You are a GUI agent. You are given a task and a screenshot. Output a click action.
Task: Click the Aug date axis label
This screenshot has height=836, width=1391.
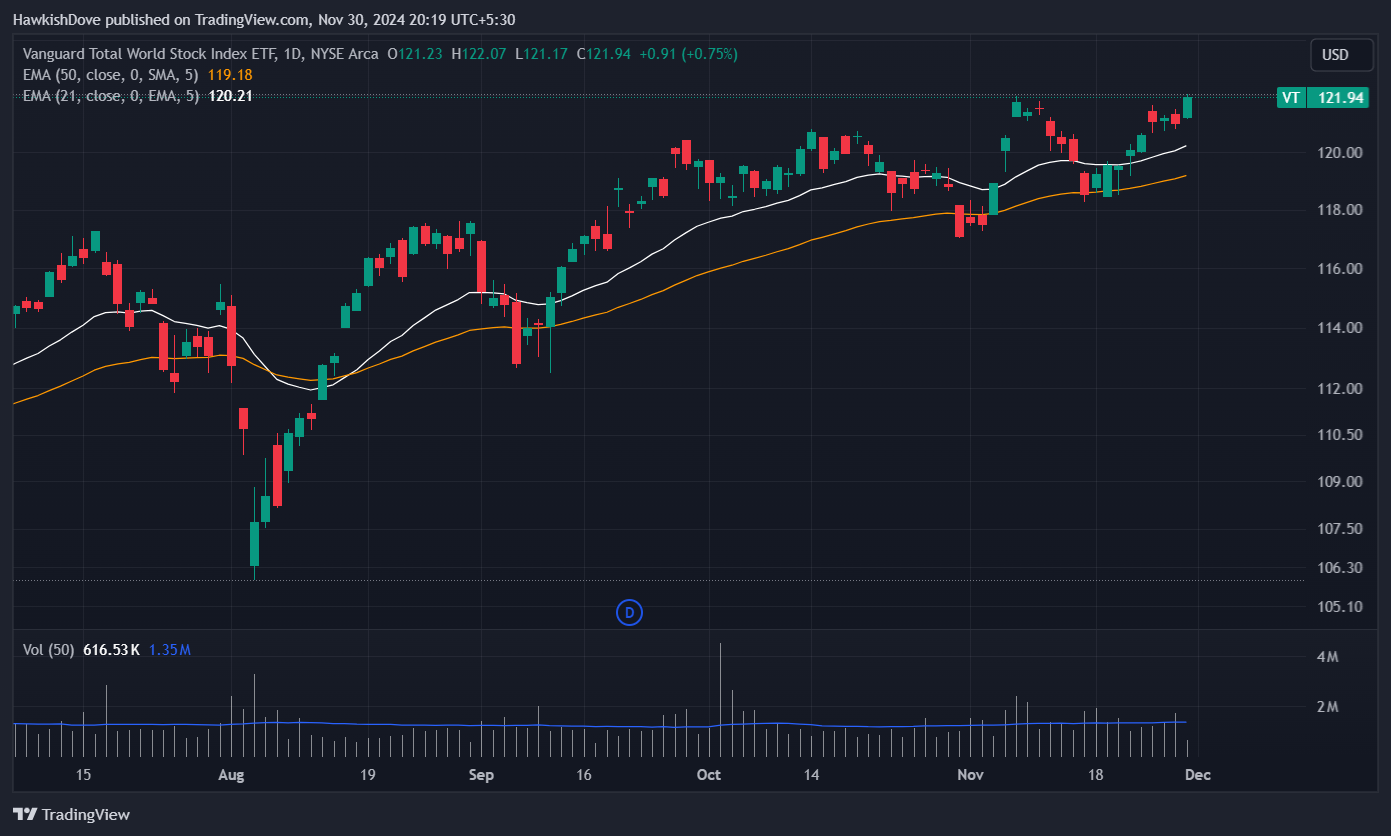click(231, 775)
